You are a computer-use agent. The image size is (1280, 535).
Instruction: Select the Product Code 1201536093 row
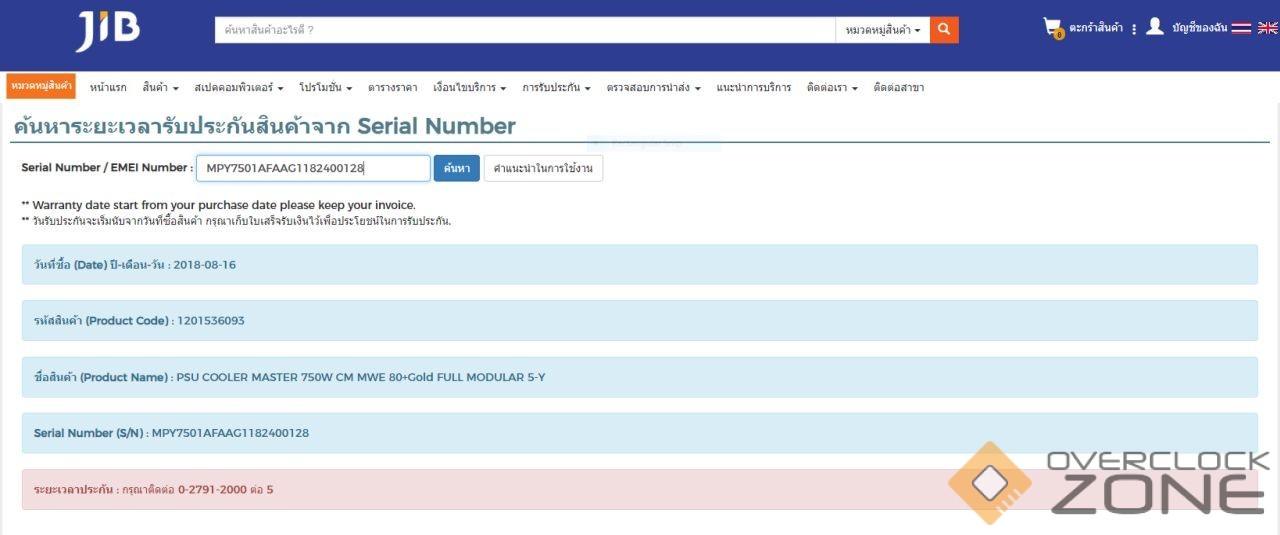point(640,321)
